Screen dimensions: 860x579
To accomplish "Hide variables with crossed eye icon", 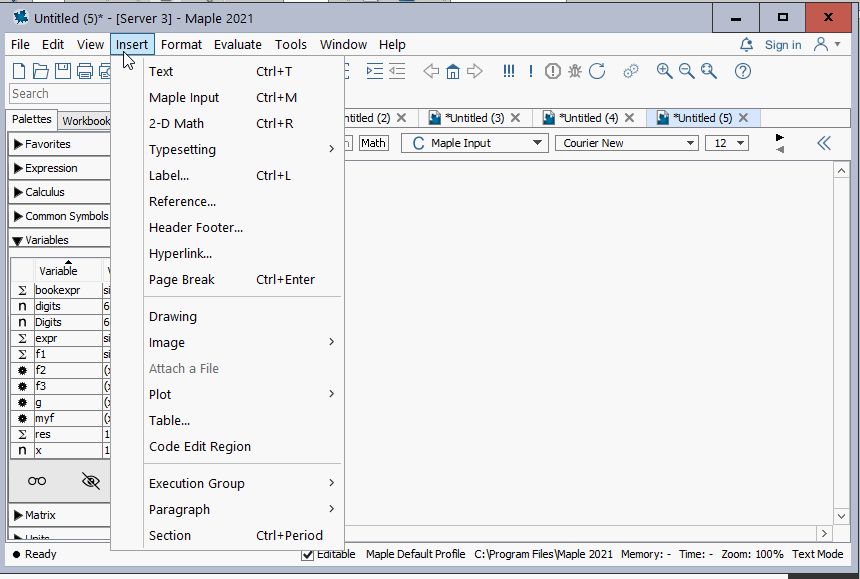I will 90,481.
